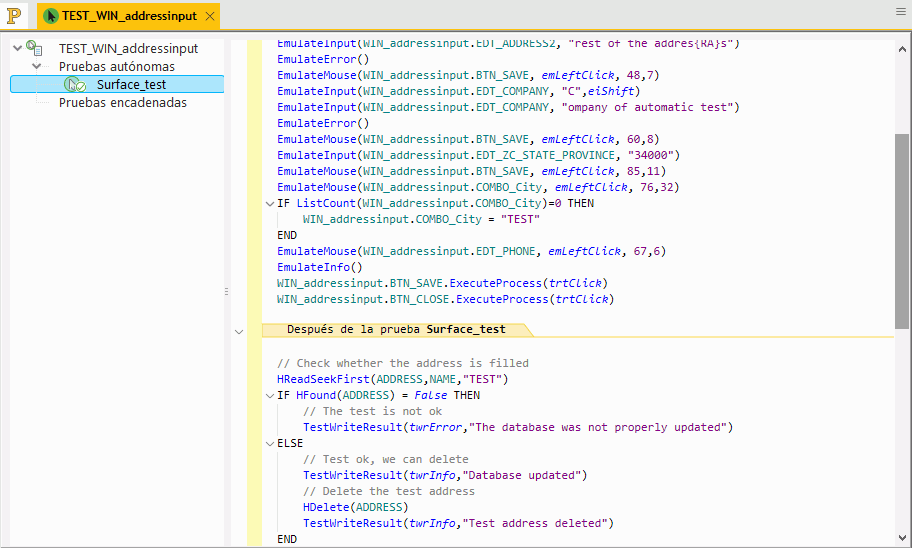This screenshot has width=912, height=548.
Task: Click the "Delete the test address" comment
Action: tap(389, 491)
